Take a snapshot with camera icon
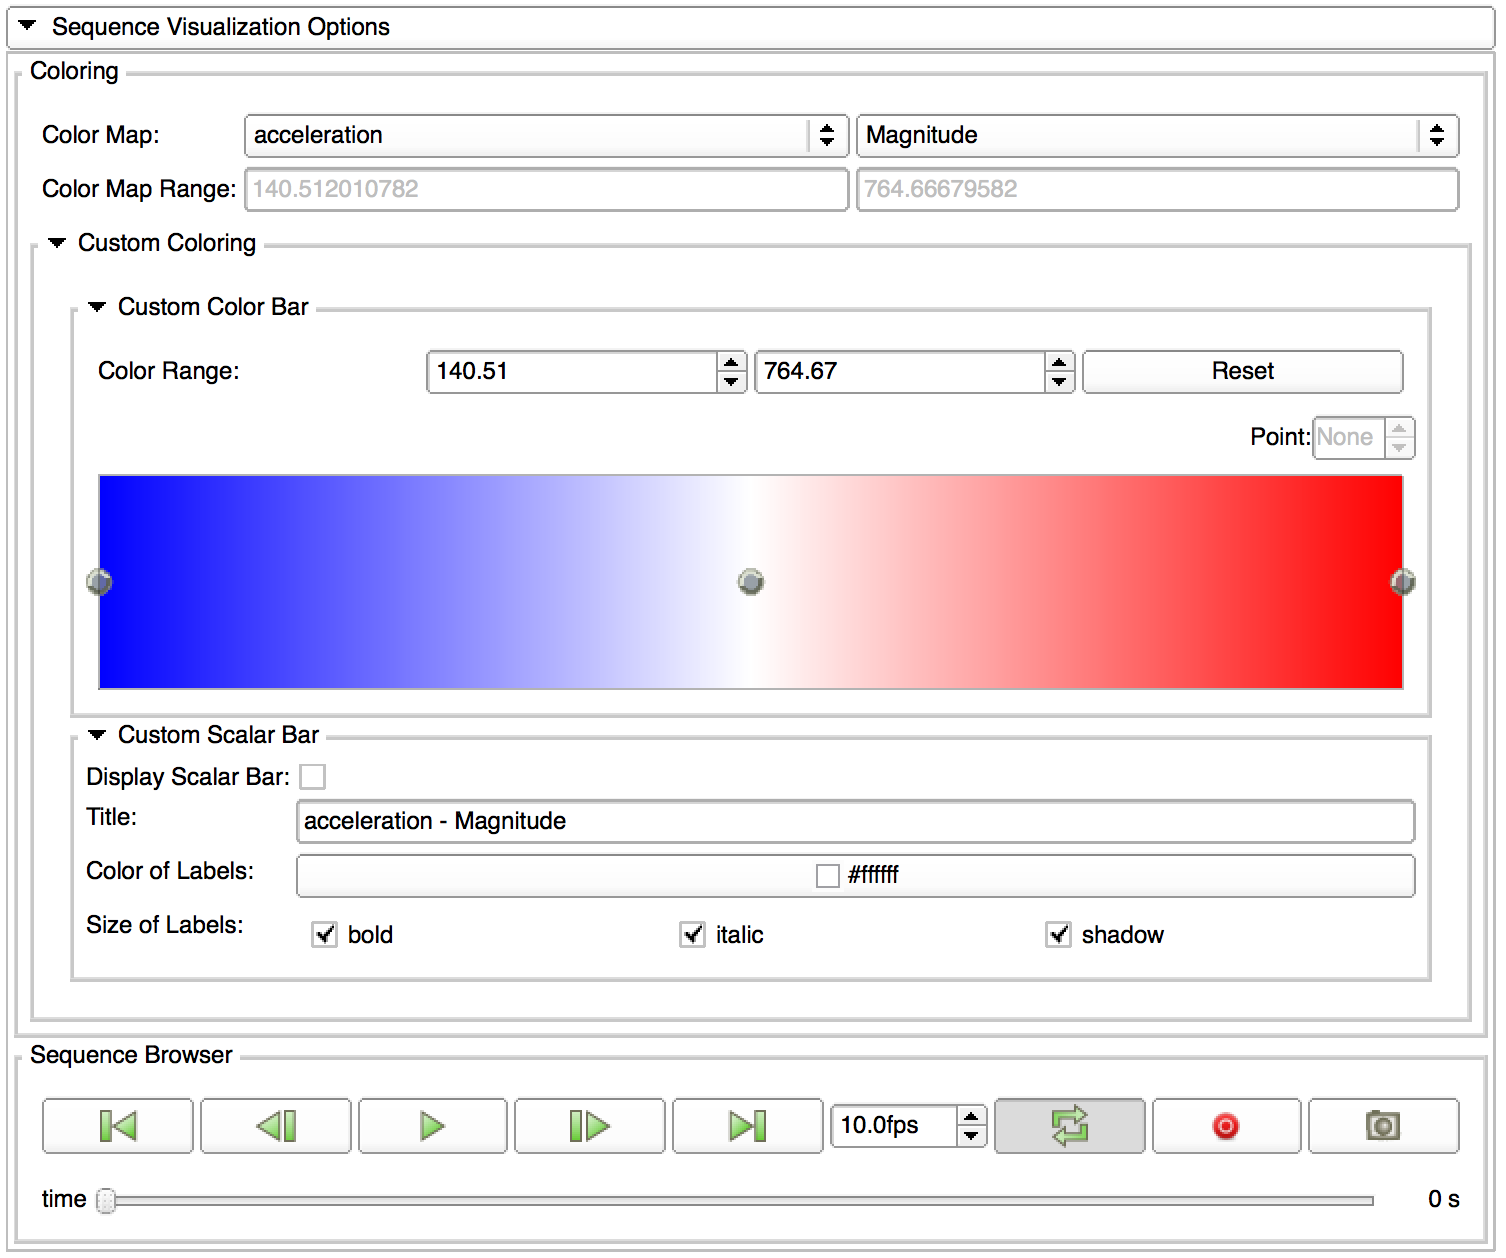 point(1383,1126)
